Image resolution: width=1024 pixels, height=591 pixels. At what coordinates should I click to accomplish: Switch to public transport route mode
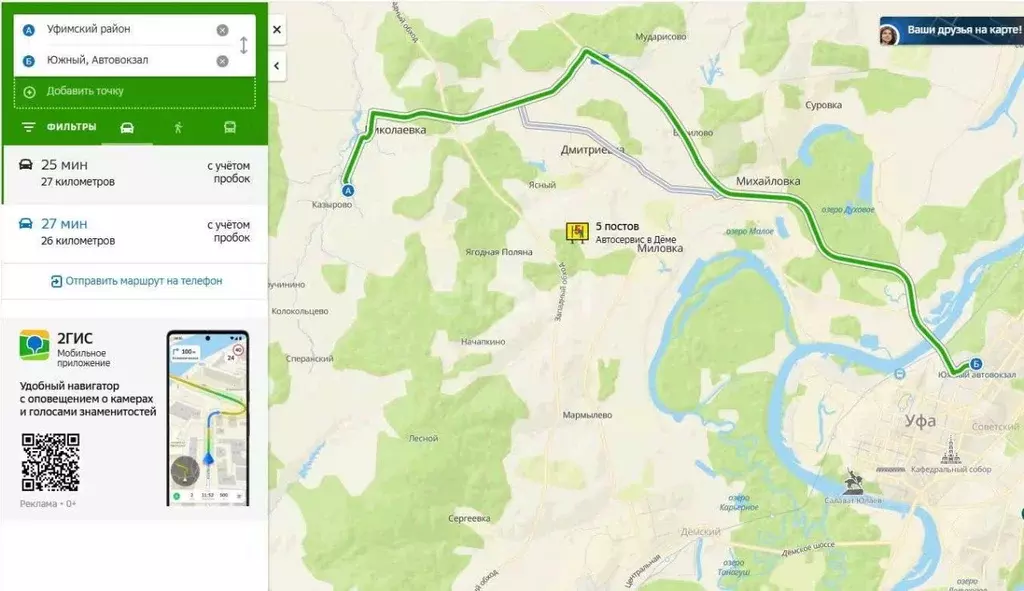pyautogui.click(x=230, y=127)
